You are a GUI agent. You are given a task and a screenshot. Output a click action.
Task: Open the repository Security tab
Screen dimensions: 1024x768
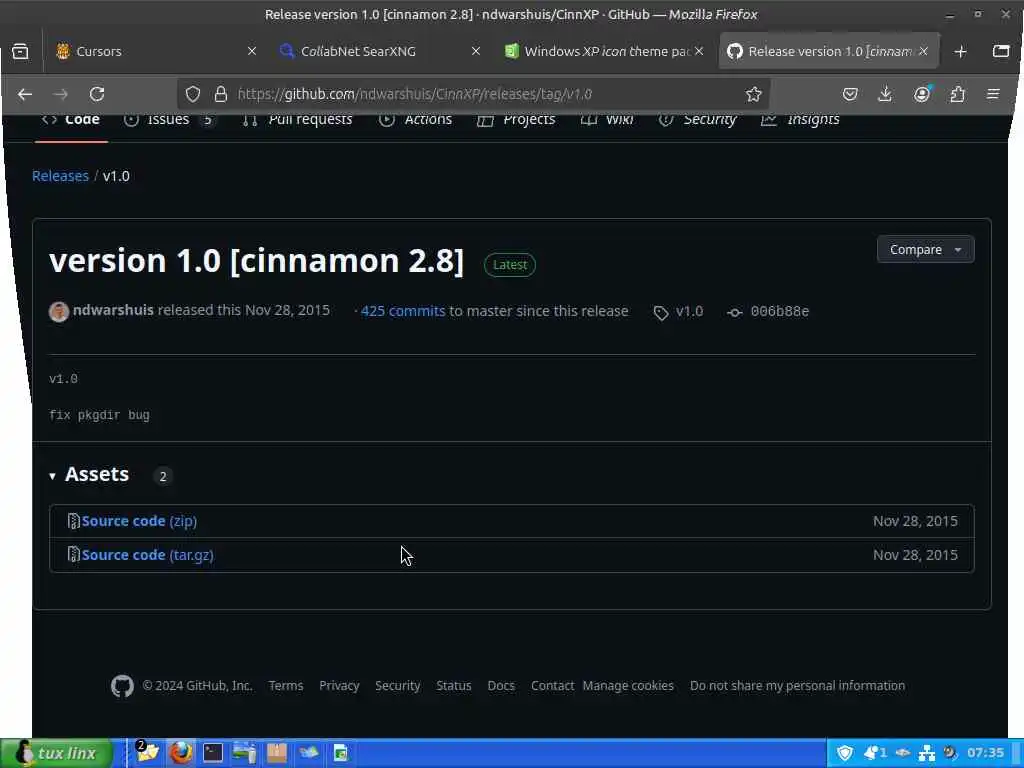pyautogui.click(x=697, y=120)
